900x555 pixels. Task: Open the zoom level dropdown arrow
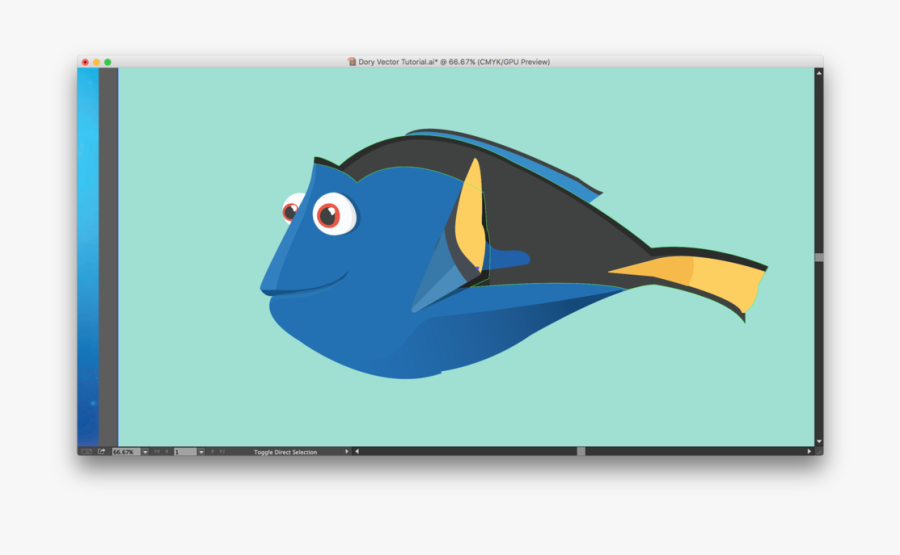(145, 452)
